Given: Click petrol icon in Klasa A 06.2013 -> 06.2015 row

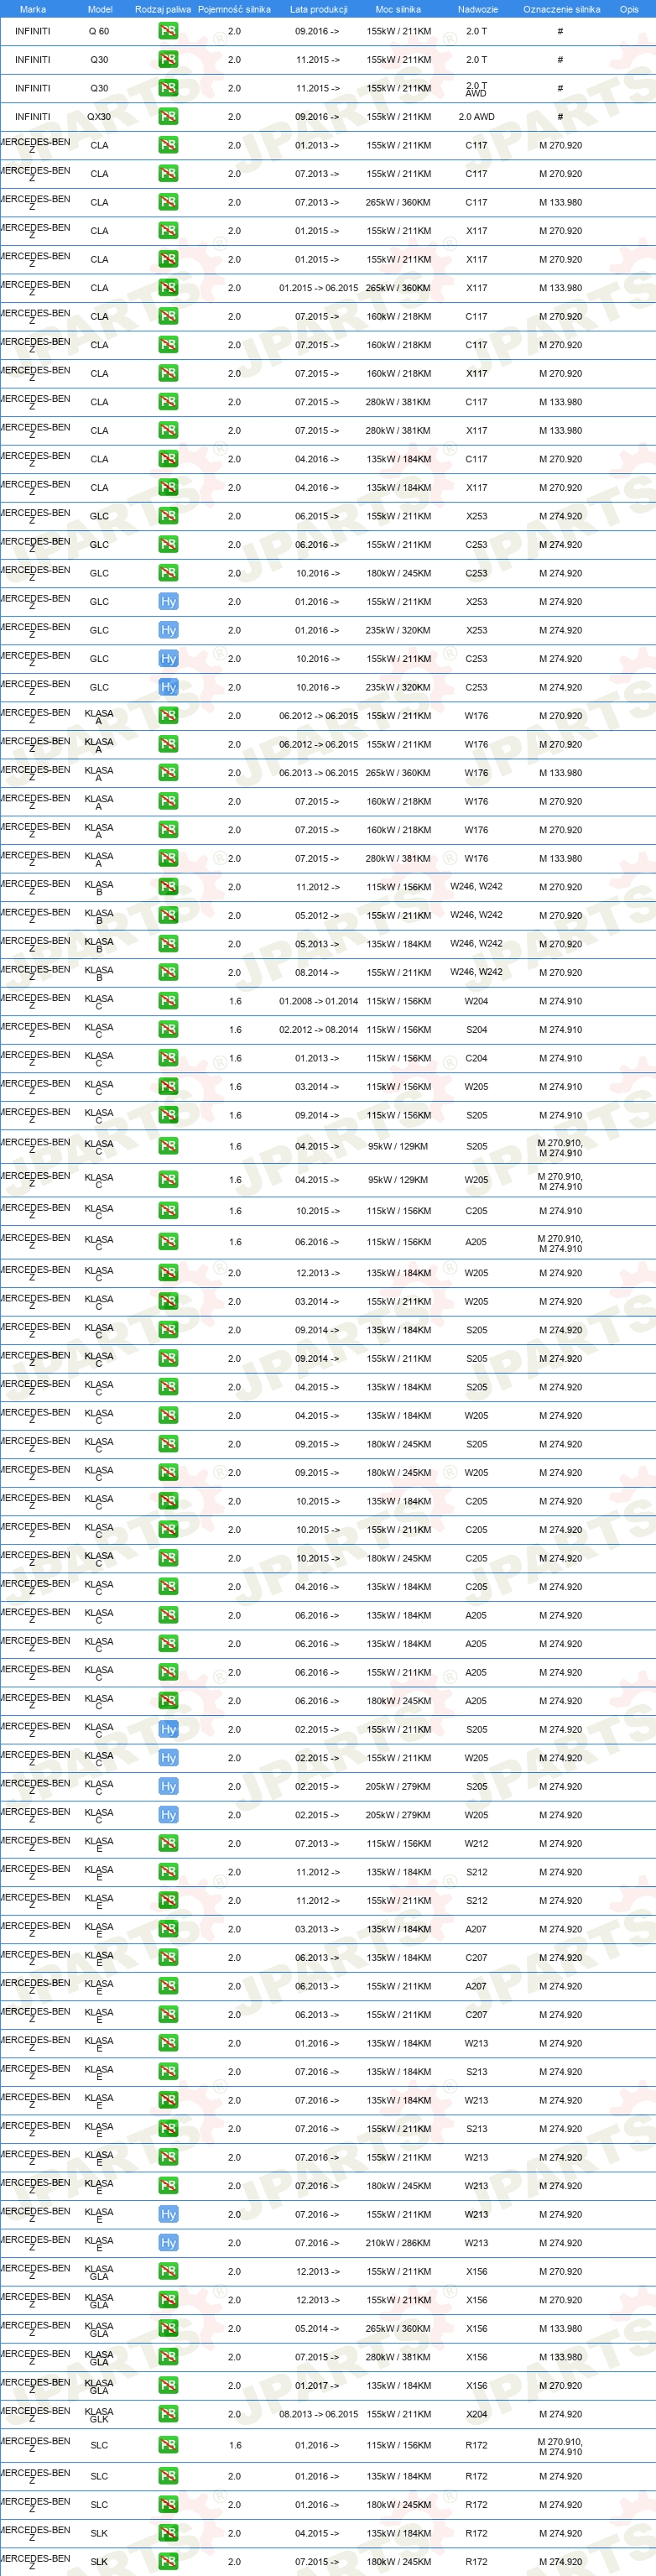Looking at the screenshot, I should (168, 773).
